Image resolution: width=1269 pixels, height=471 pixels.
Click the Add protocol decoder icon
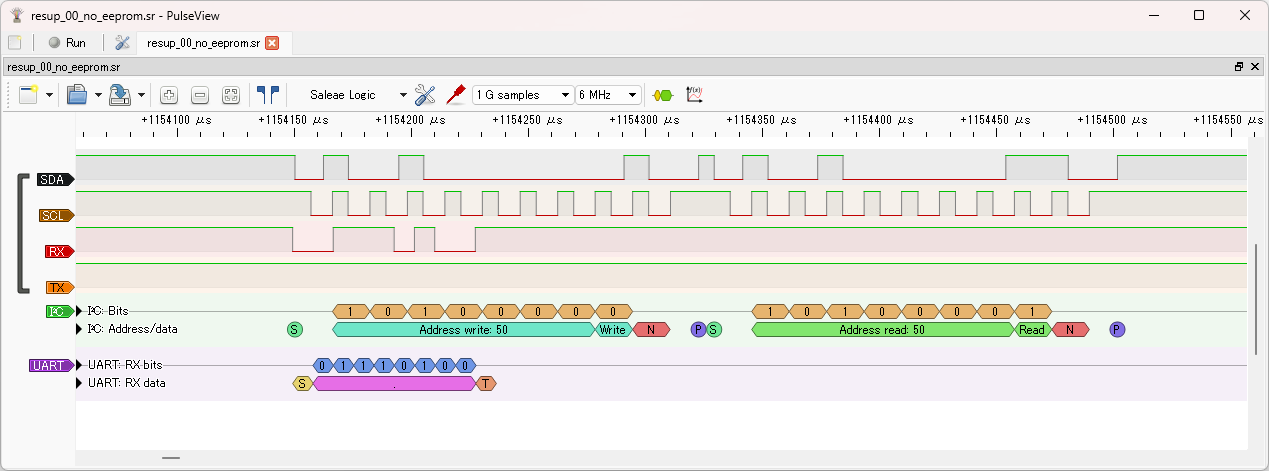tap(662, 95)
